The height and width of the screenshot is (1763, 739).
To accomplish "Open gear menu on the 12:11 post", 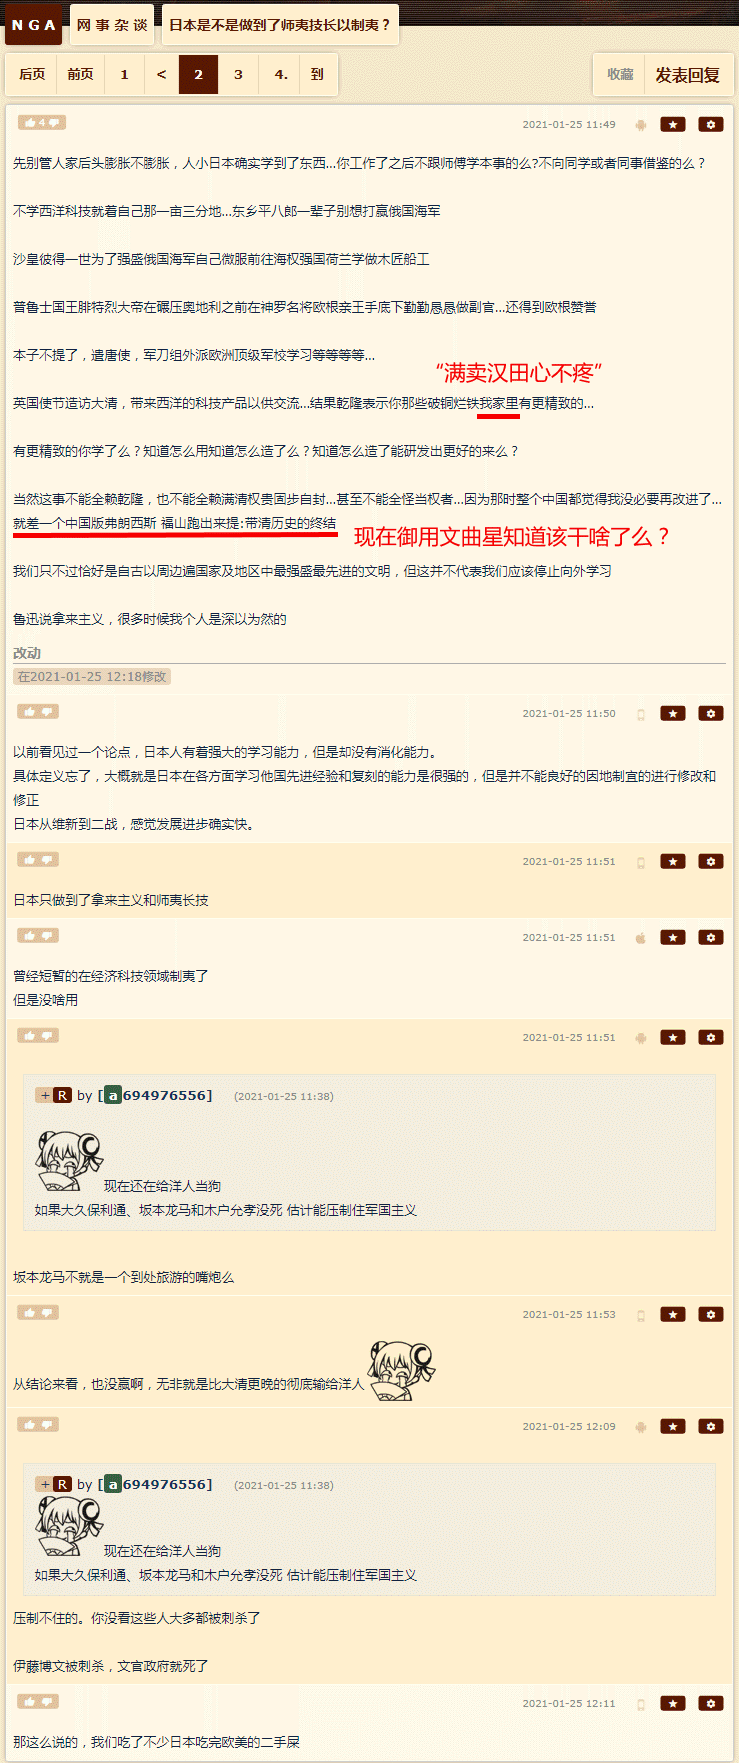I will coord(711,1703).
